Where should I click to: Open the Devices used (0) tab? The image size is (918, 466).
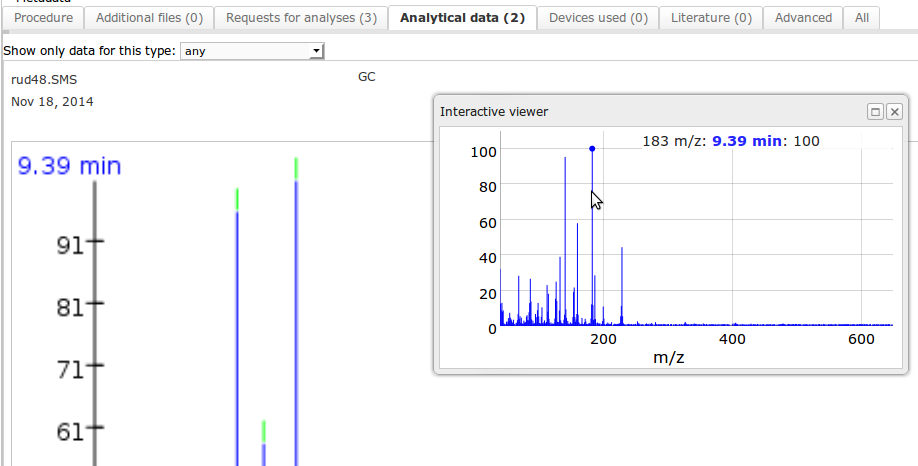coord(598,18)
